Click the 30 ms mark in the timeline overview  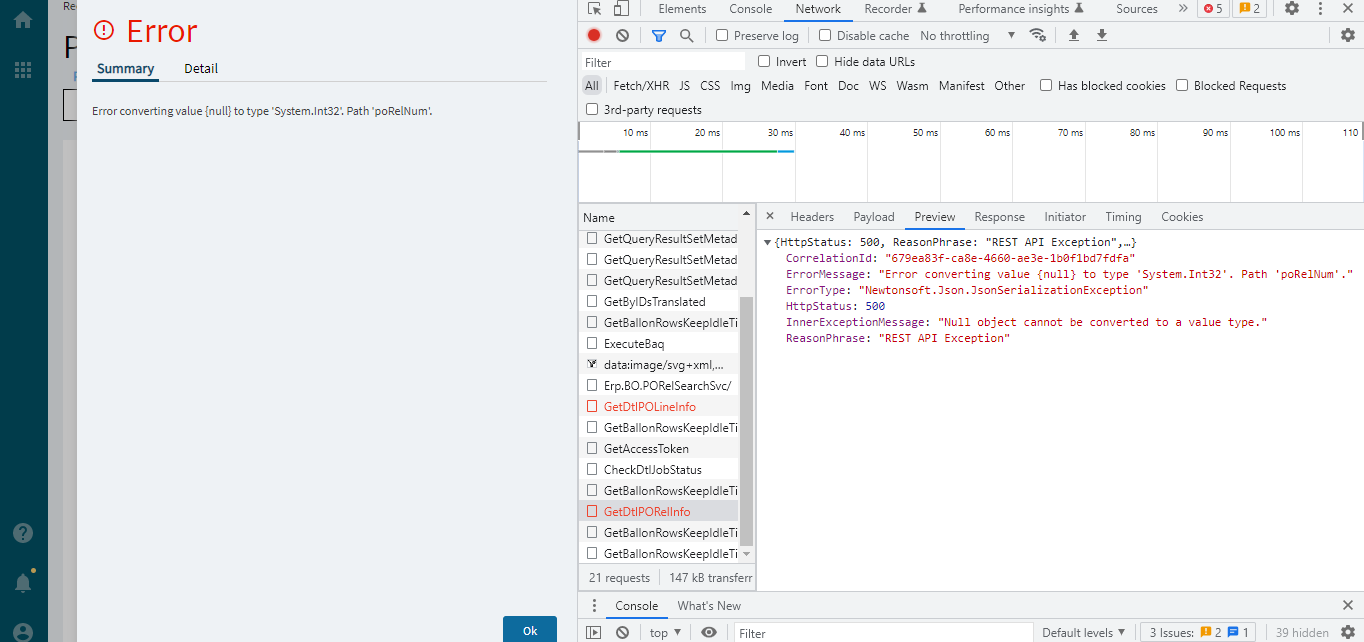tap(780, 133)
